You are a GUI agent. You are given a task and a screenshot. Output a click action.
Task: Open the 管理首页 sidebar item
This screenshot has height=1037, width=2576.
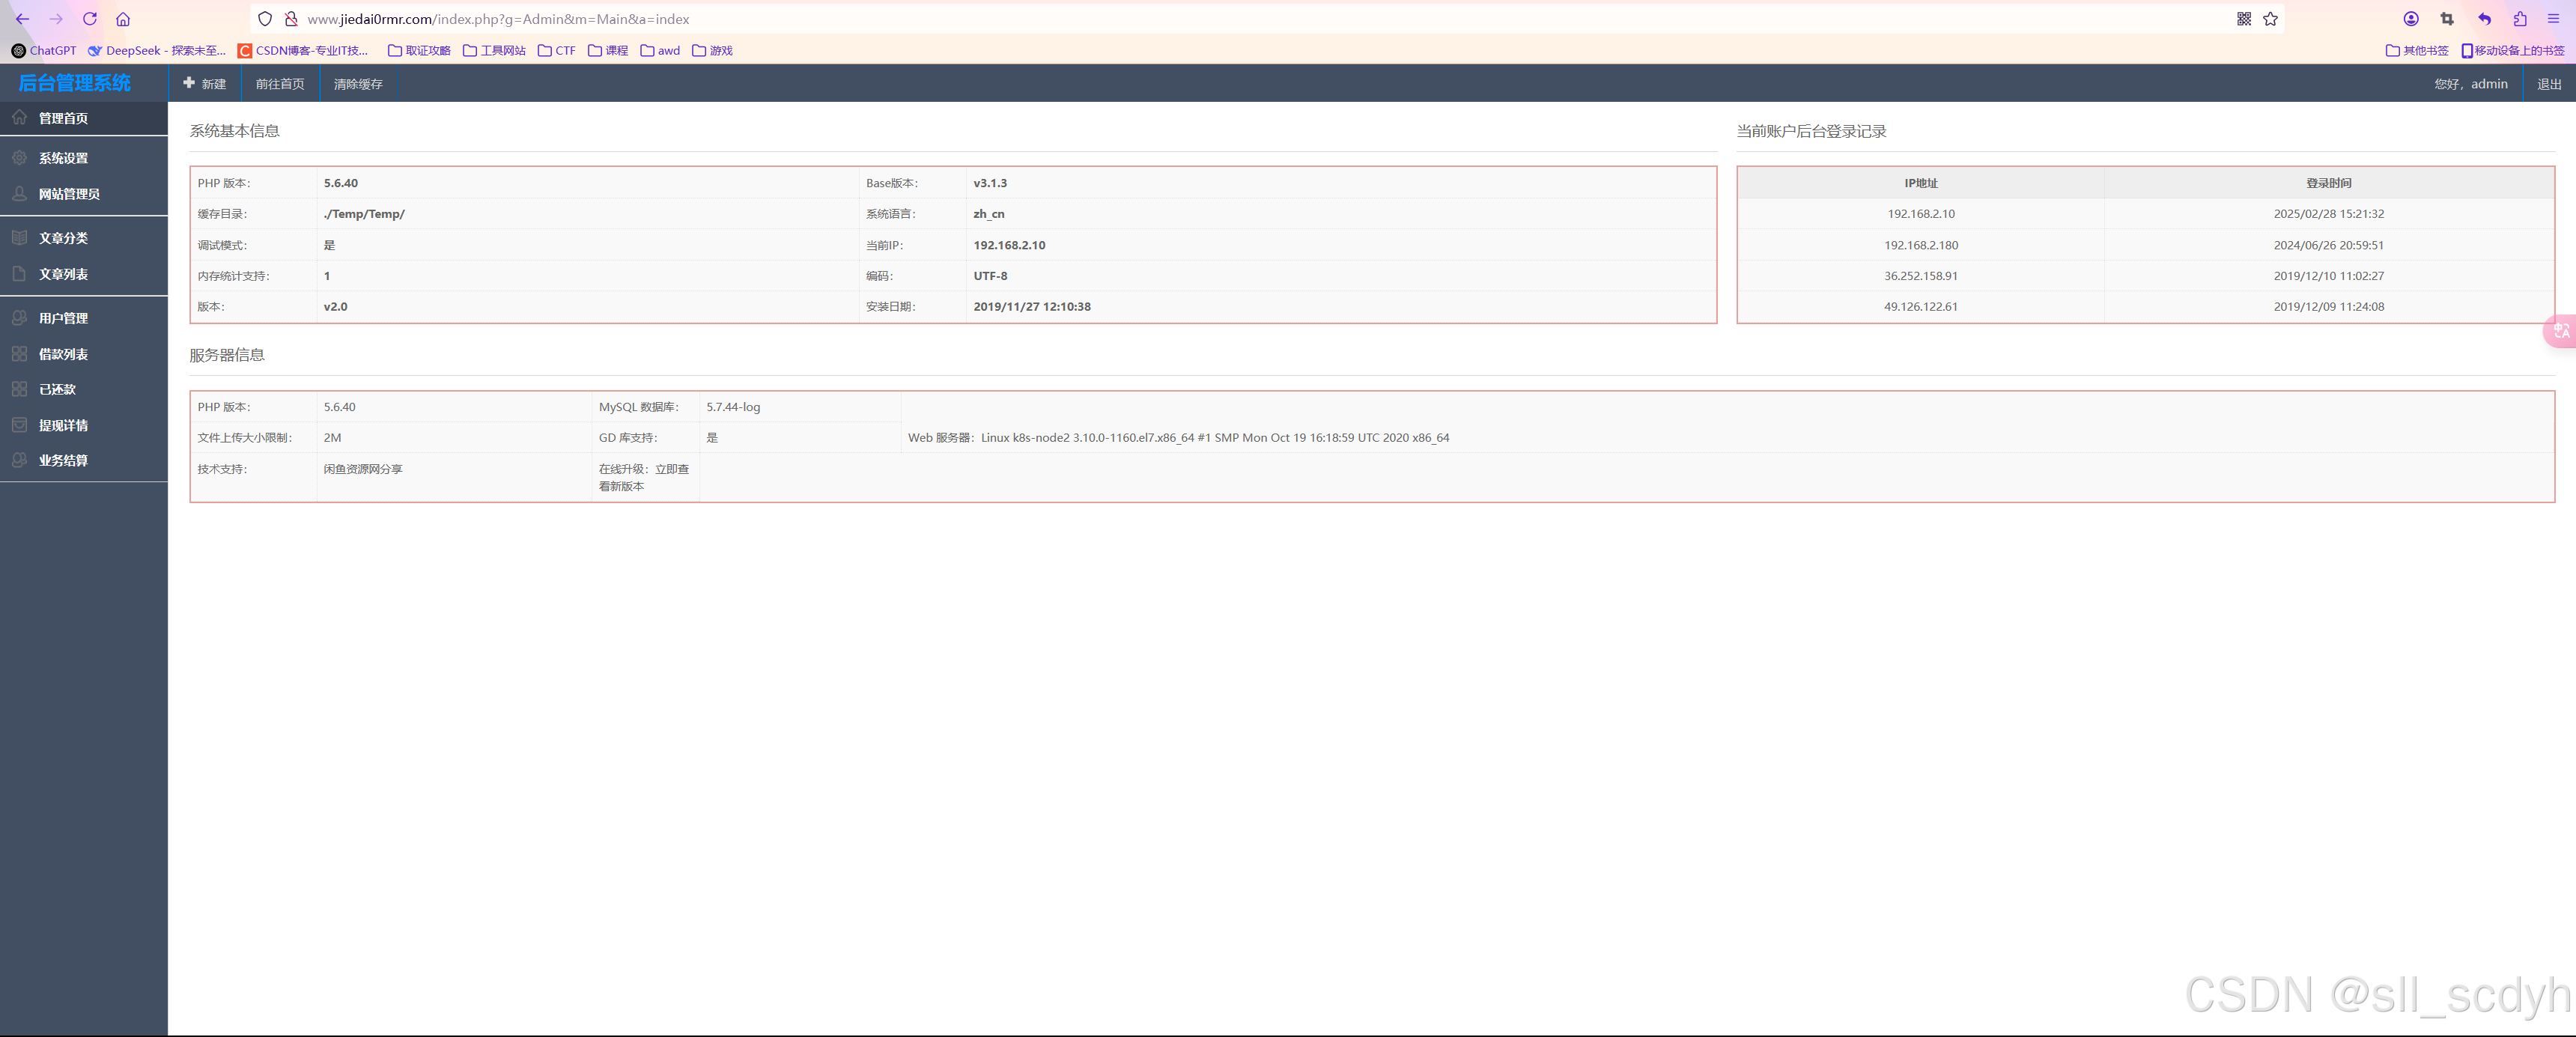click(x=84, y=118)
